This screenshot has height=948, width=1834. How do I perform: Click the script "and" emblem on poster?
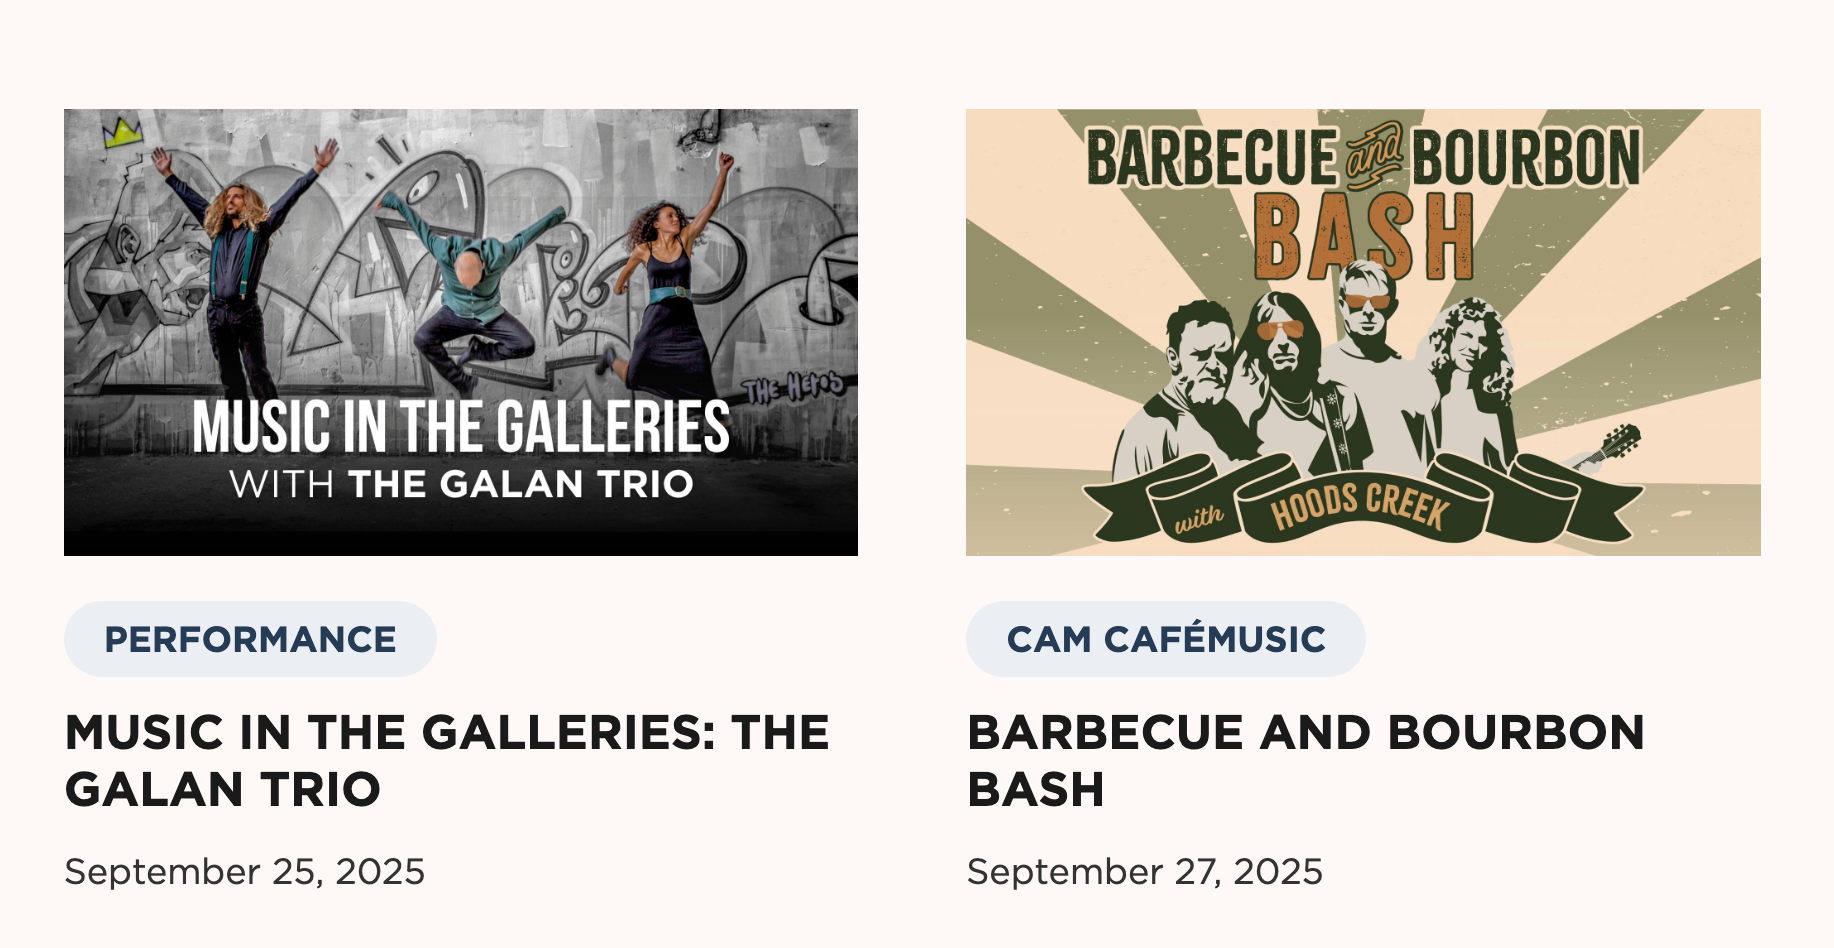click(1374, 155)
